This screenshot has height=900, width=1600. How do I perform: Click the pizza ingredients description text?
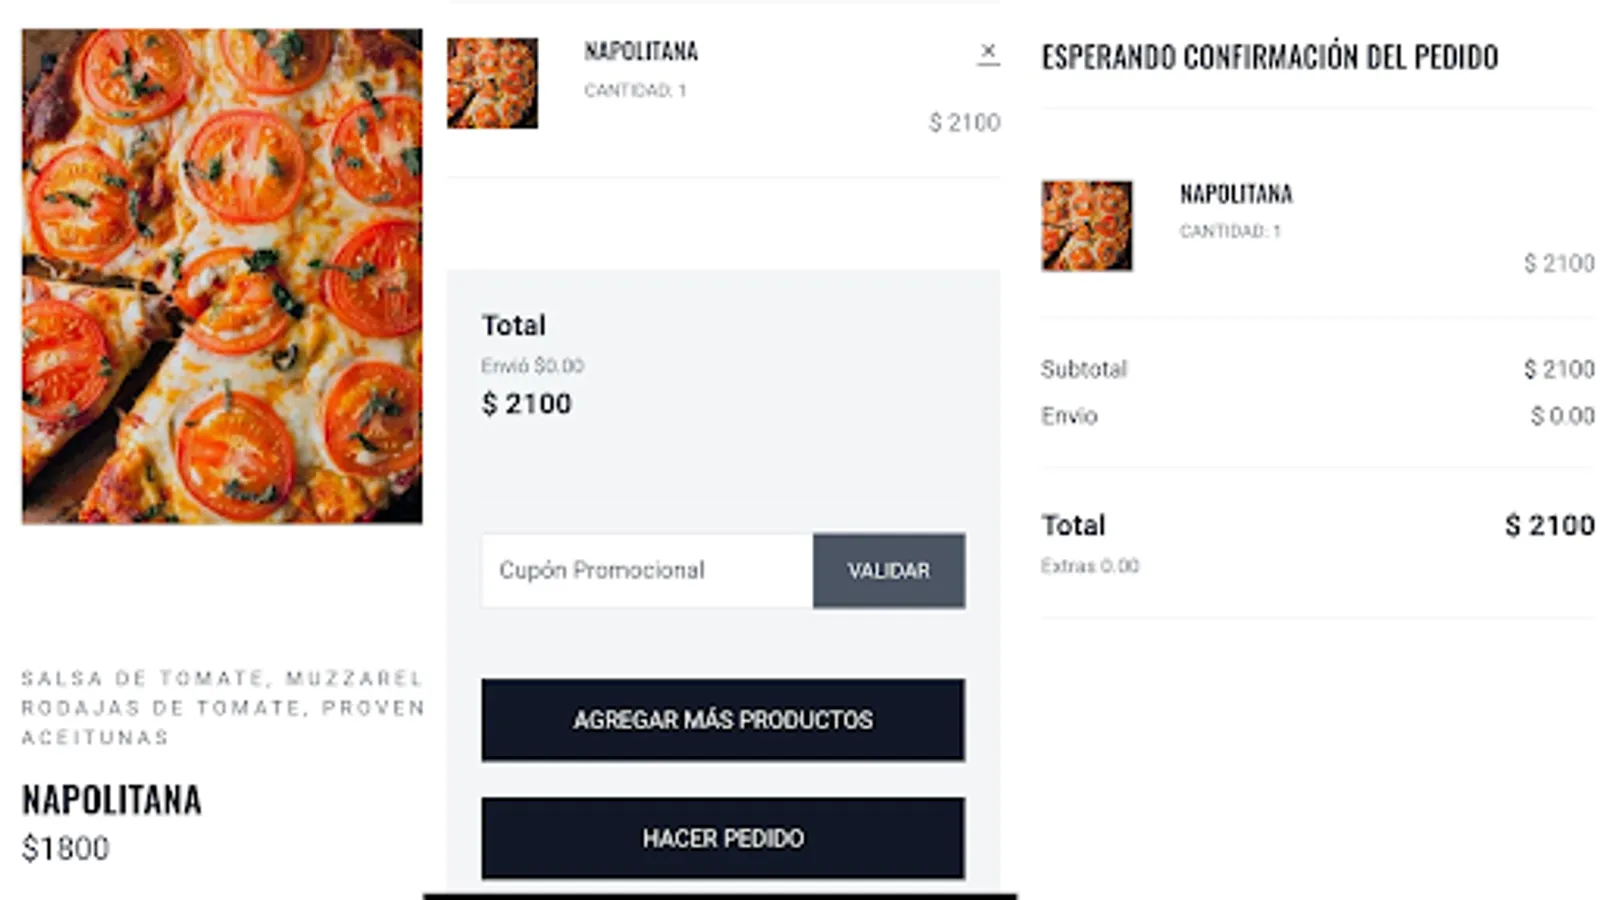[222, 707]
